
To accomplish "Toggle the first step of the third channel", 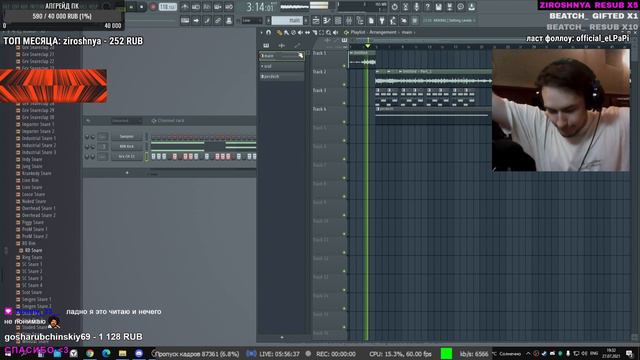I will click(x=153, y=156).
